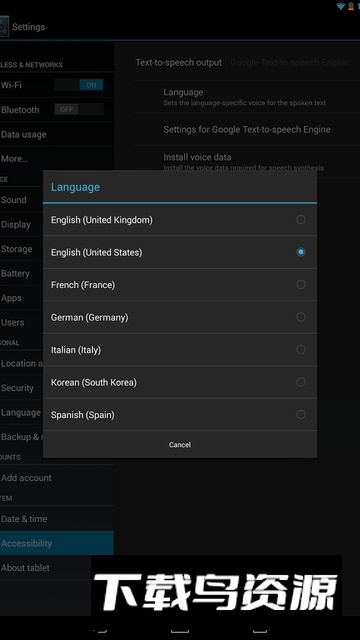Screen dimensions: 360x640
Task: Choose German (Germany) radio option
Action: point(301,317)
